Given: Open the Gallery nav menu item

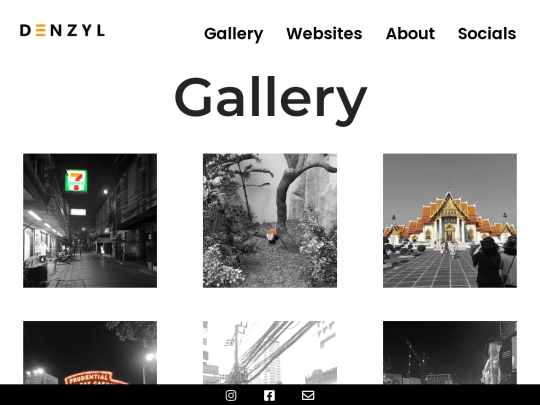Looking at the screenshot, I should point(233,34).
